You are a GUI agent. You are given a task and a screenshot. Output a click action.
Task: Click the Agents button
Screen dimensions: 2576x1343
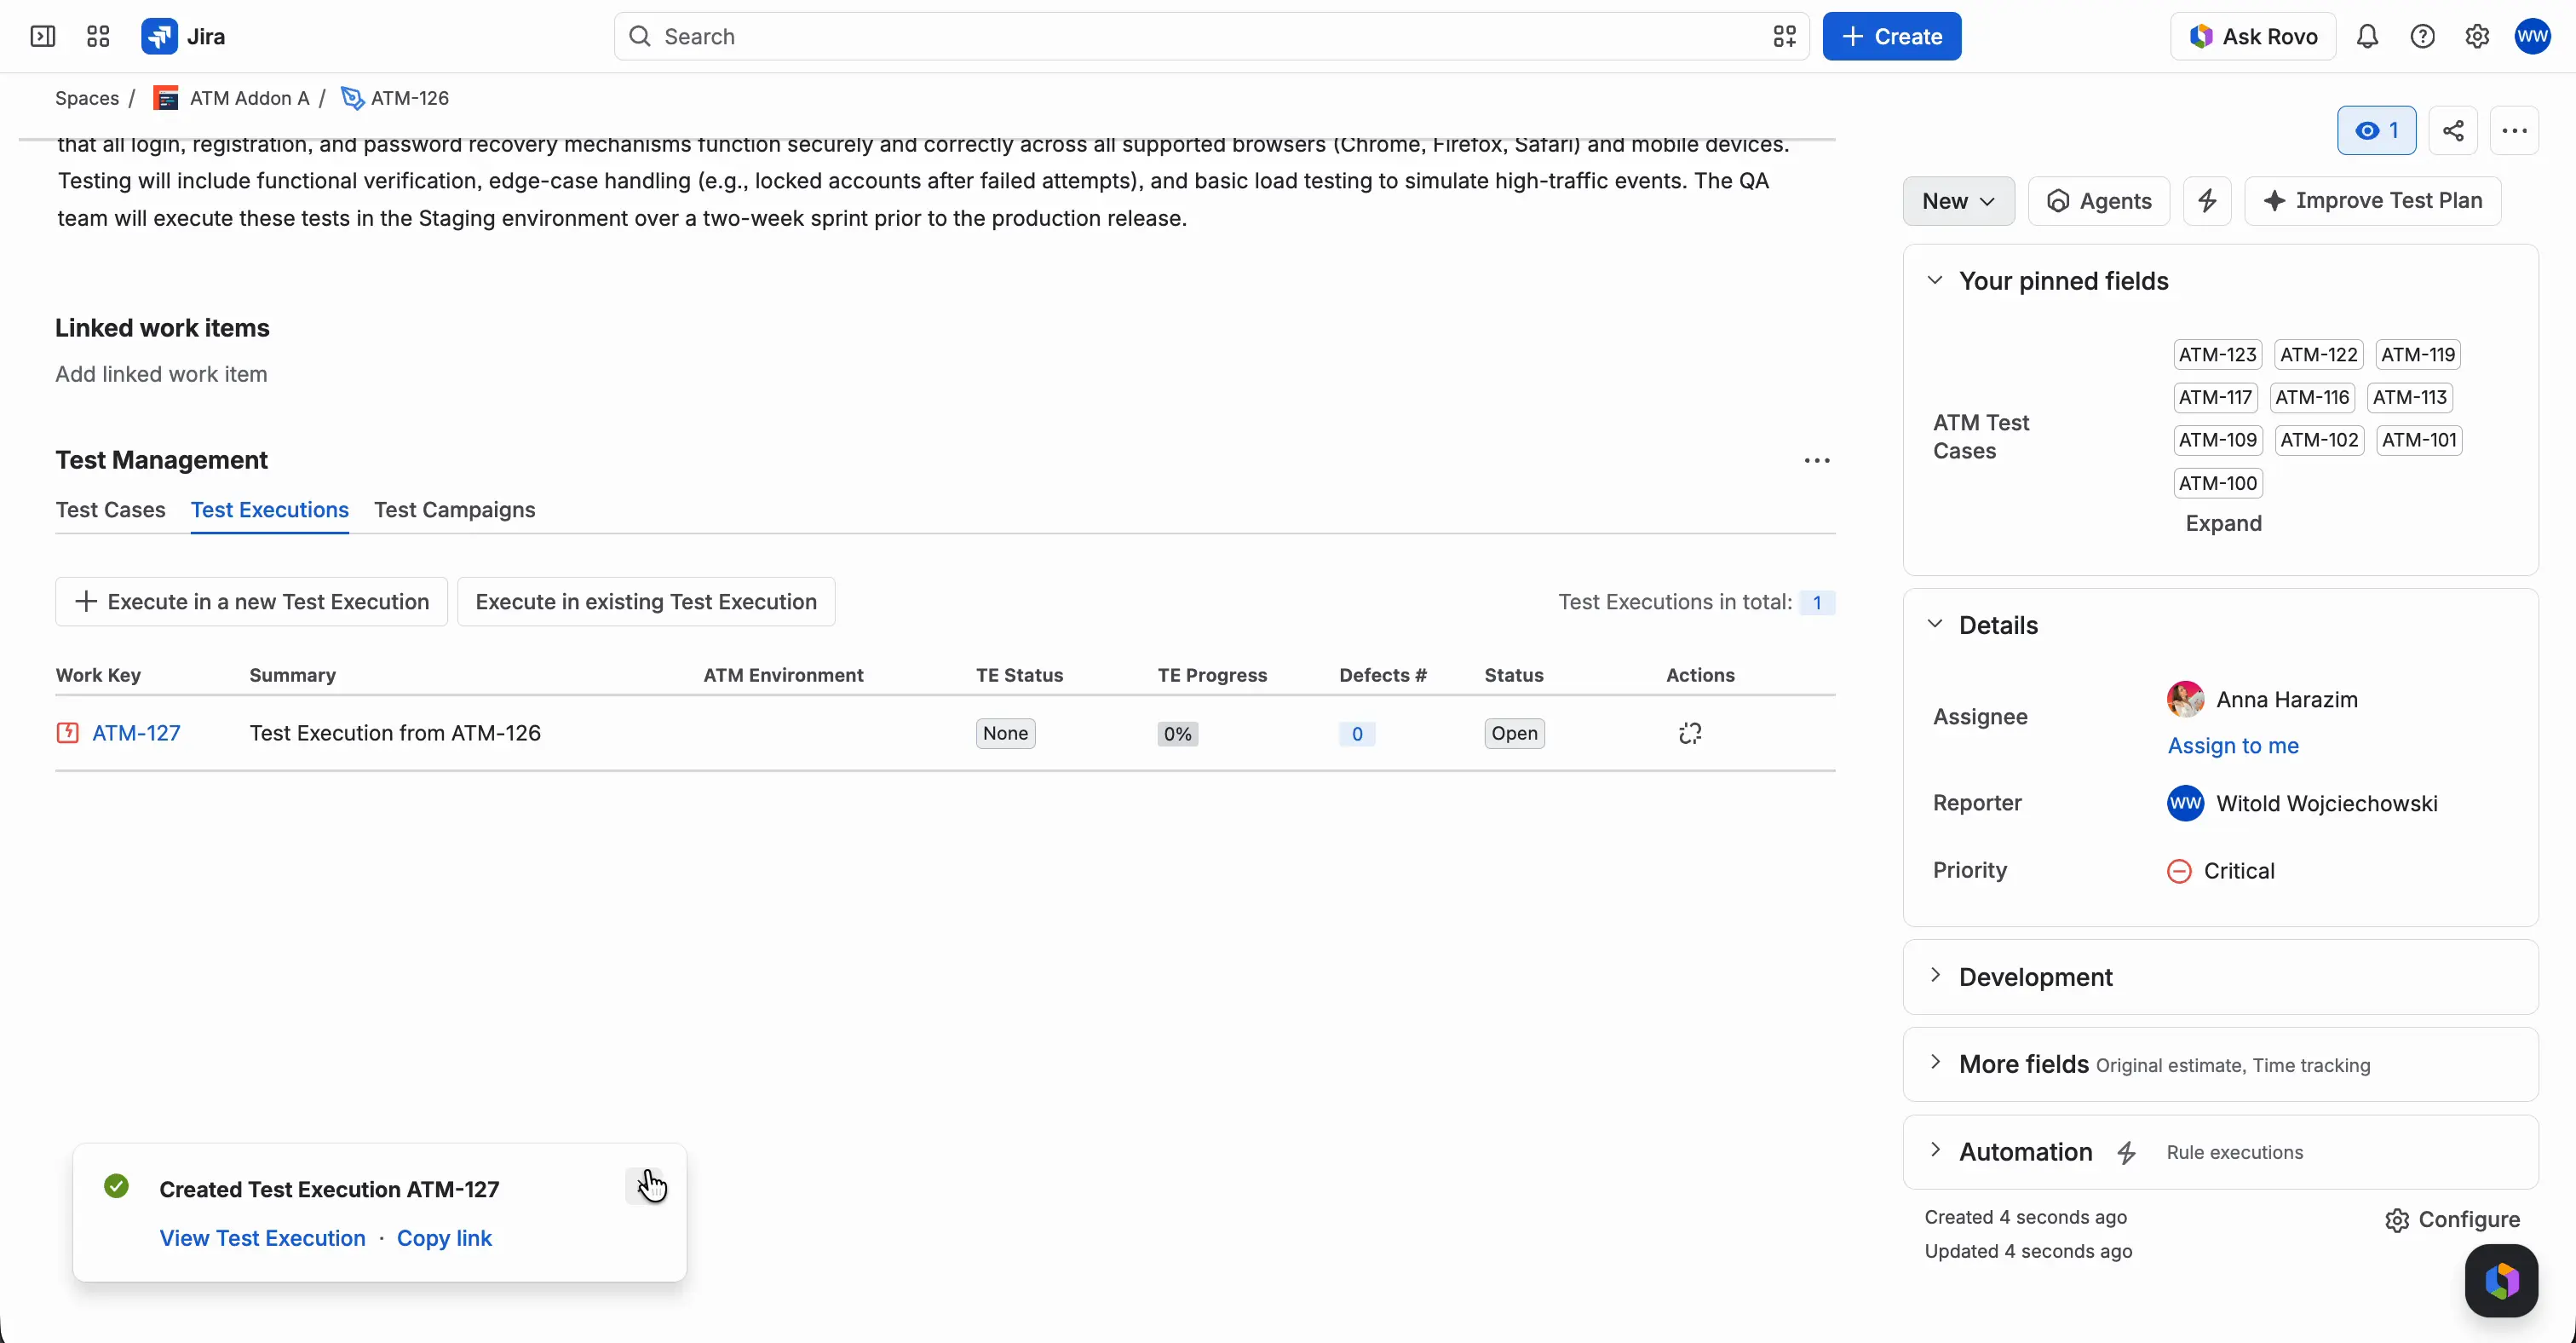(2099, 201)
